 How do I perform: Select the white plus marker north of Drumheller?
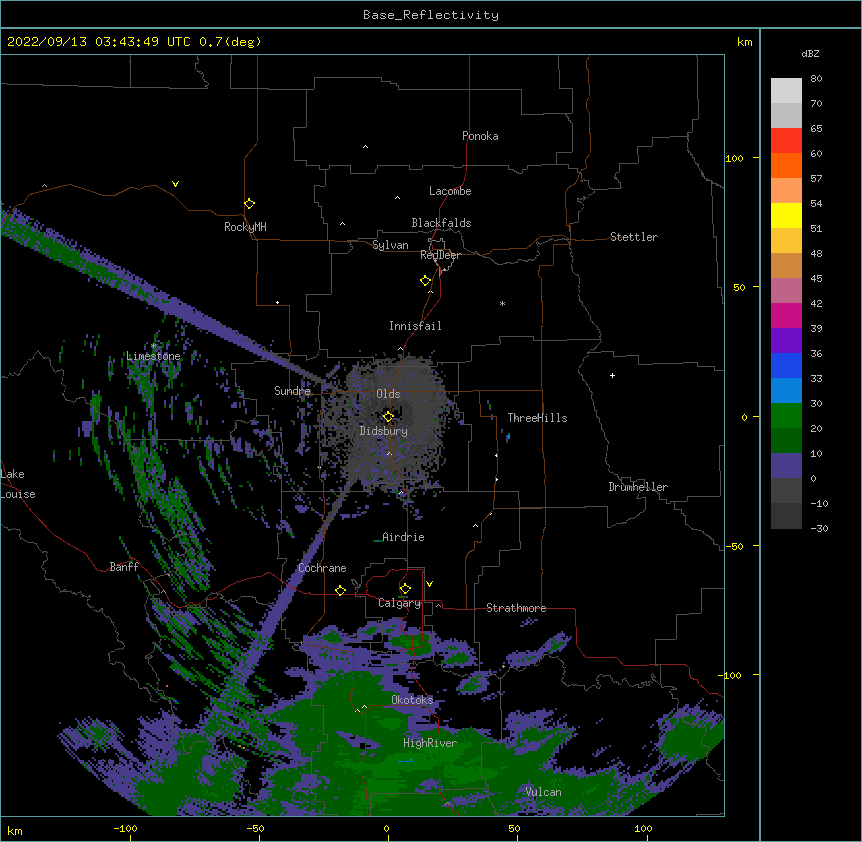point(612,375)
